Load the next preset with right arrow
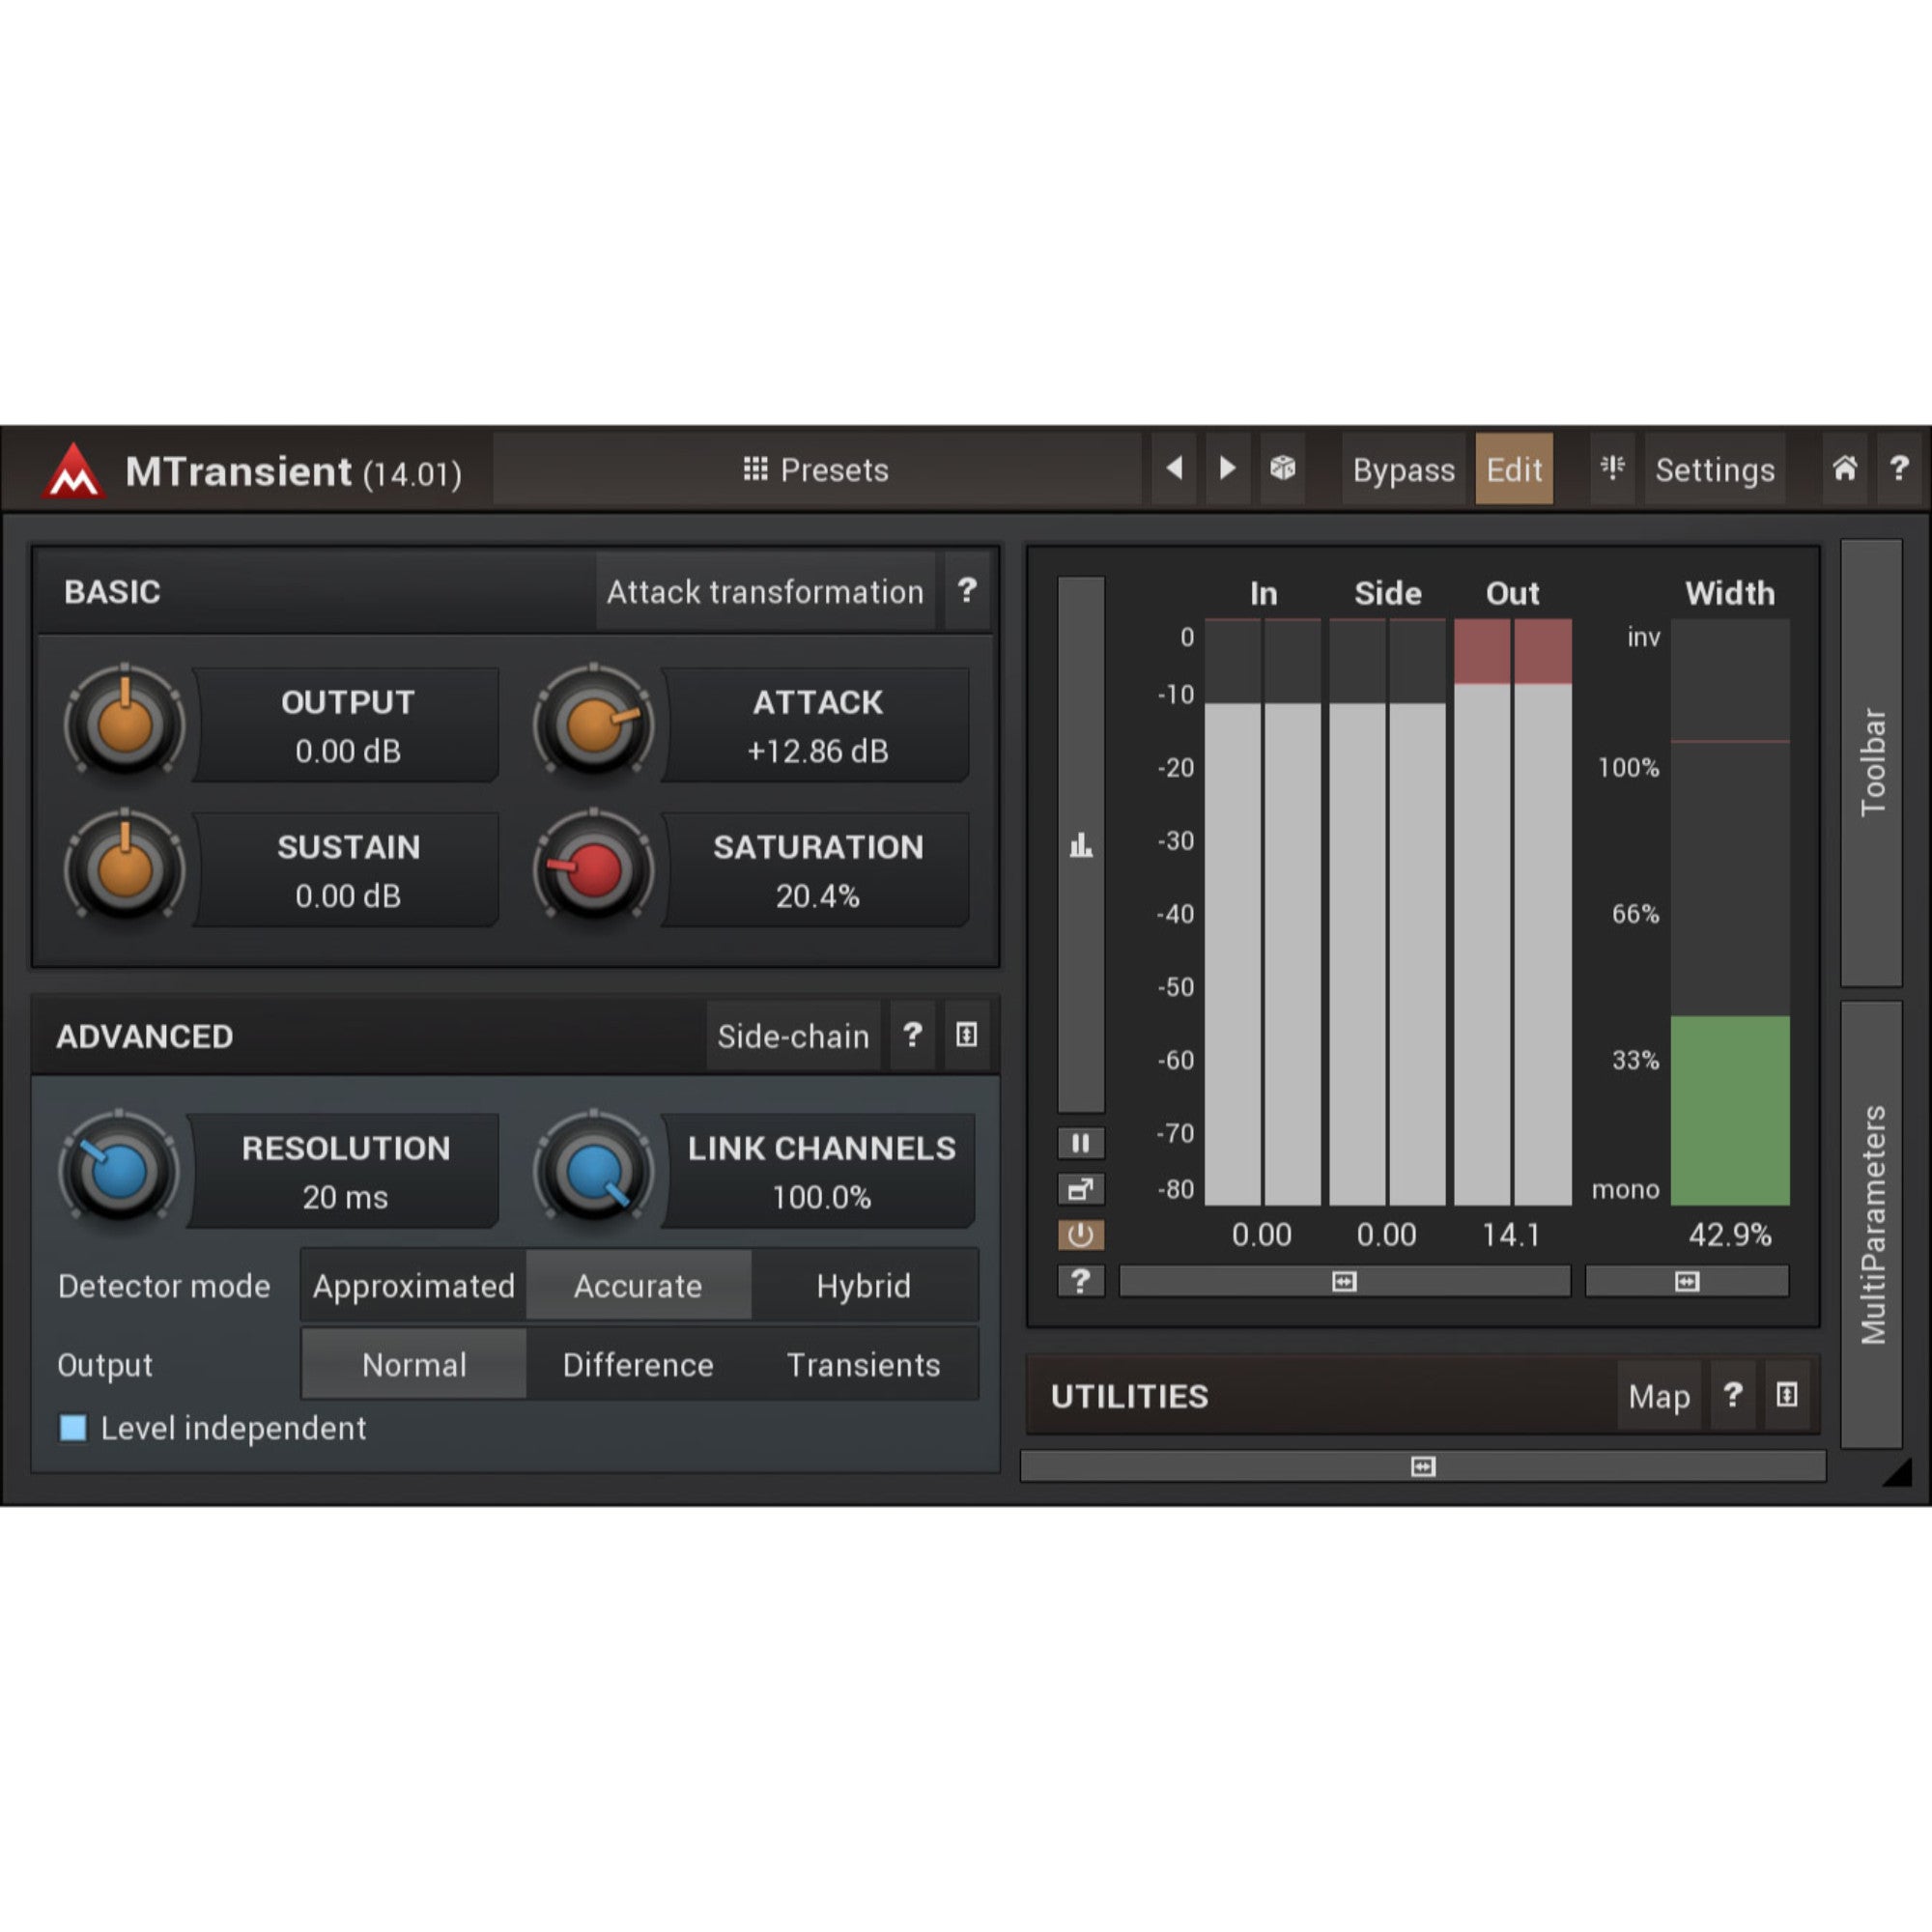 (x=1228, y=468)
